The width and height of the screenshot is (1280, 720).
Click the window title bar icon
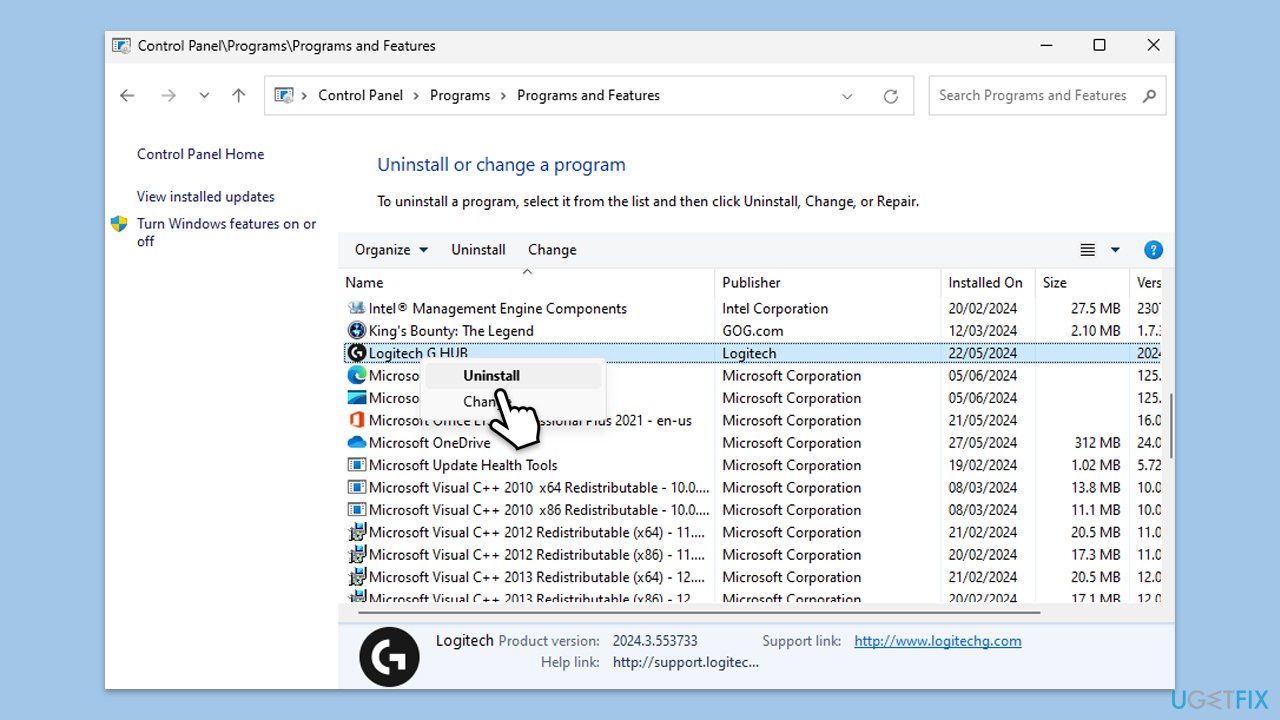(x=122, y=46)
